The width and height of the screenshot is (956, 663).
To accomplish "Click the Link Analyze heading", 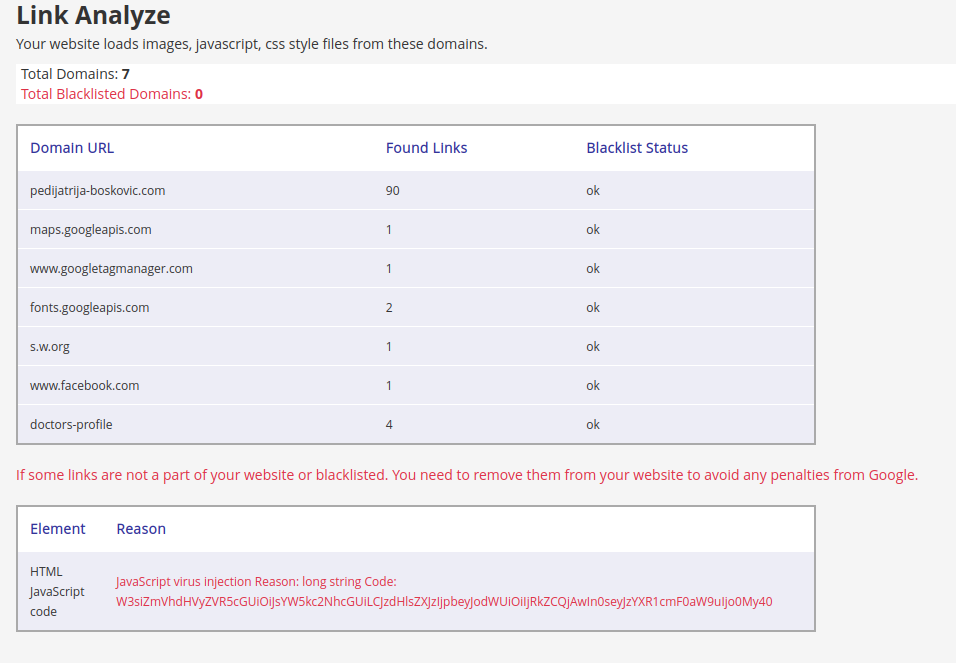I will coord(93,15).
